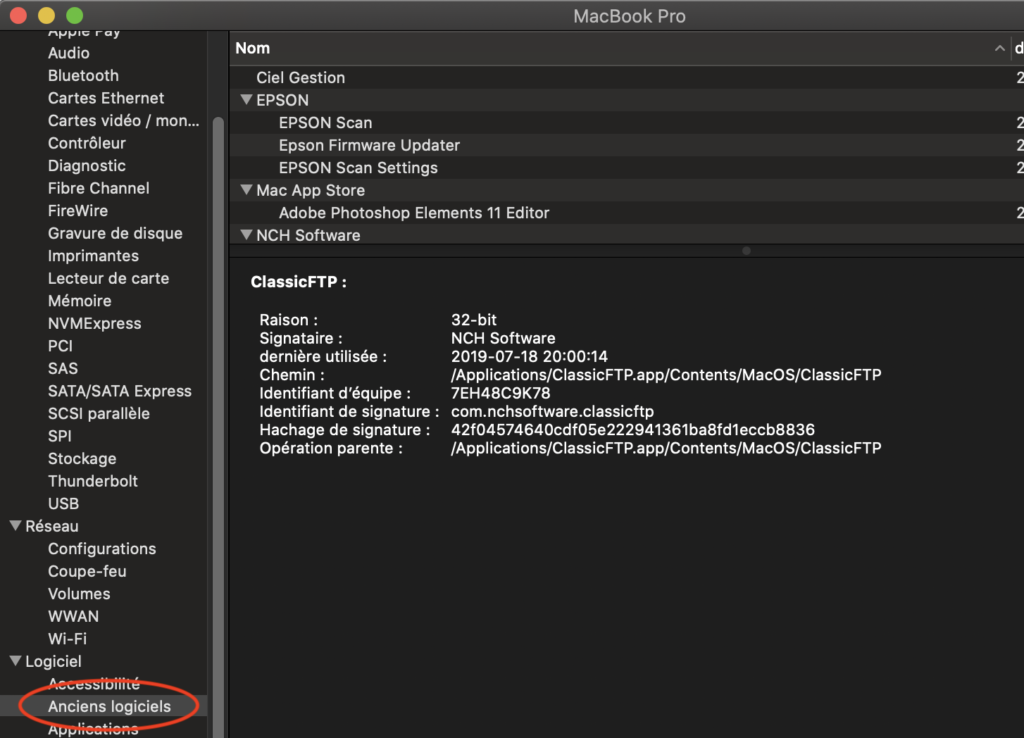The height and width of the screenshot is (738, 1024).
Task: Select USB in the sidebar
Action: [63, 504]
